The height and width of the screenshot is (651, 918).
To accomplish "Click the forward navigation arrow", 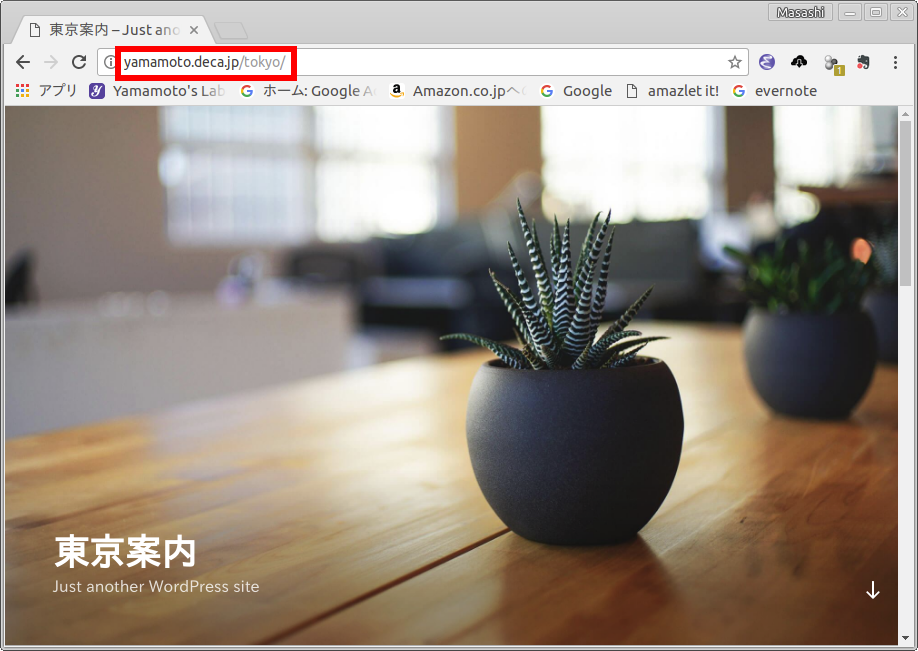I will [51, 62].
